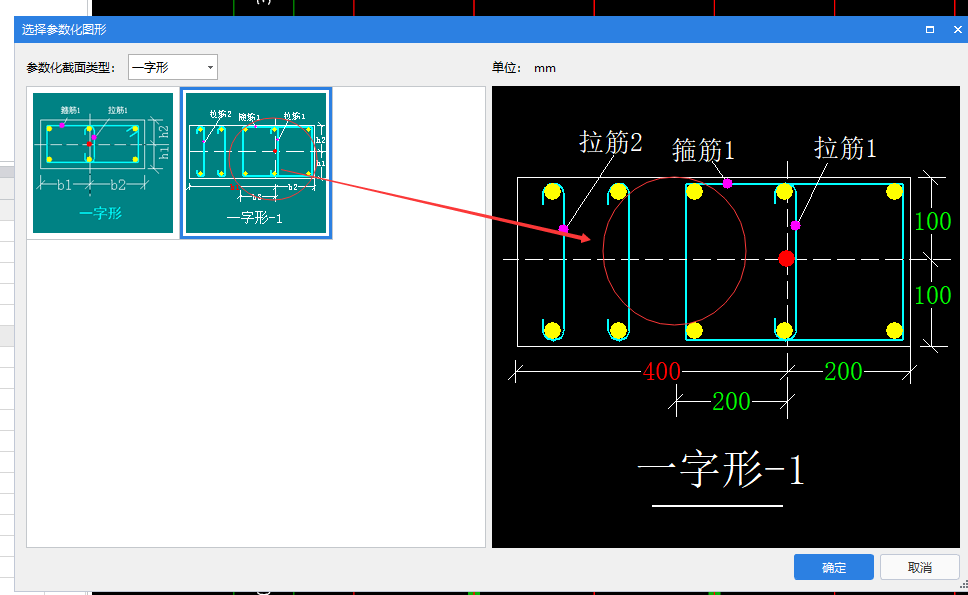
Task: Select the 一字形-1 section thumbnail
Action: tap(256, 163)
